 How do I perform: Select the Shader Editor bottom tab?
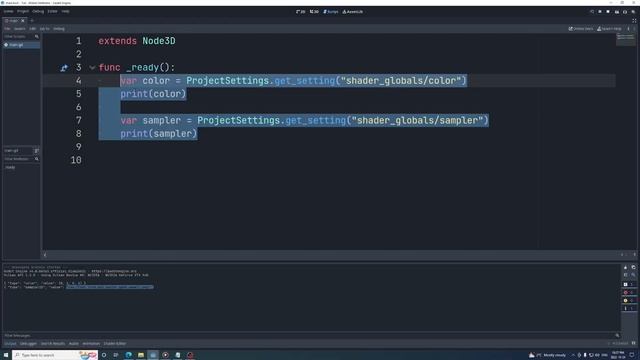[x=115, y=344]
